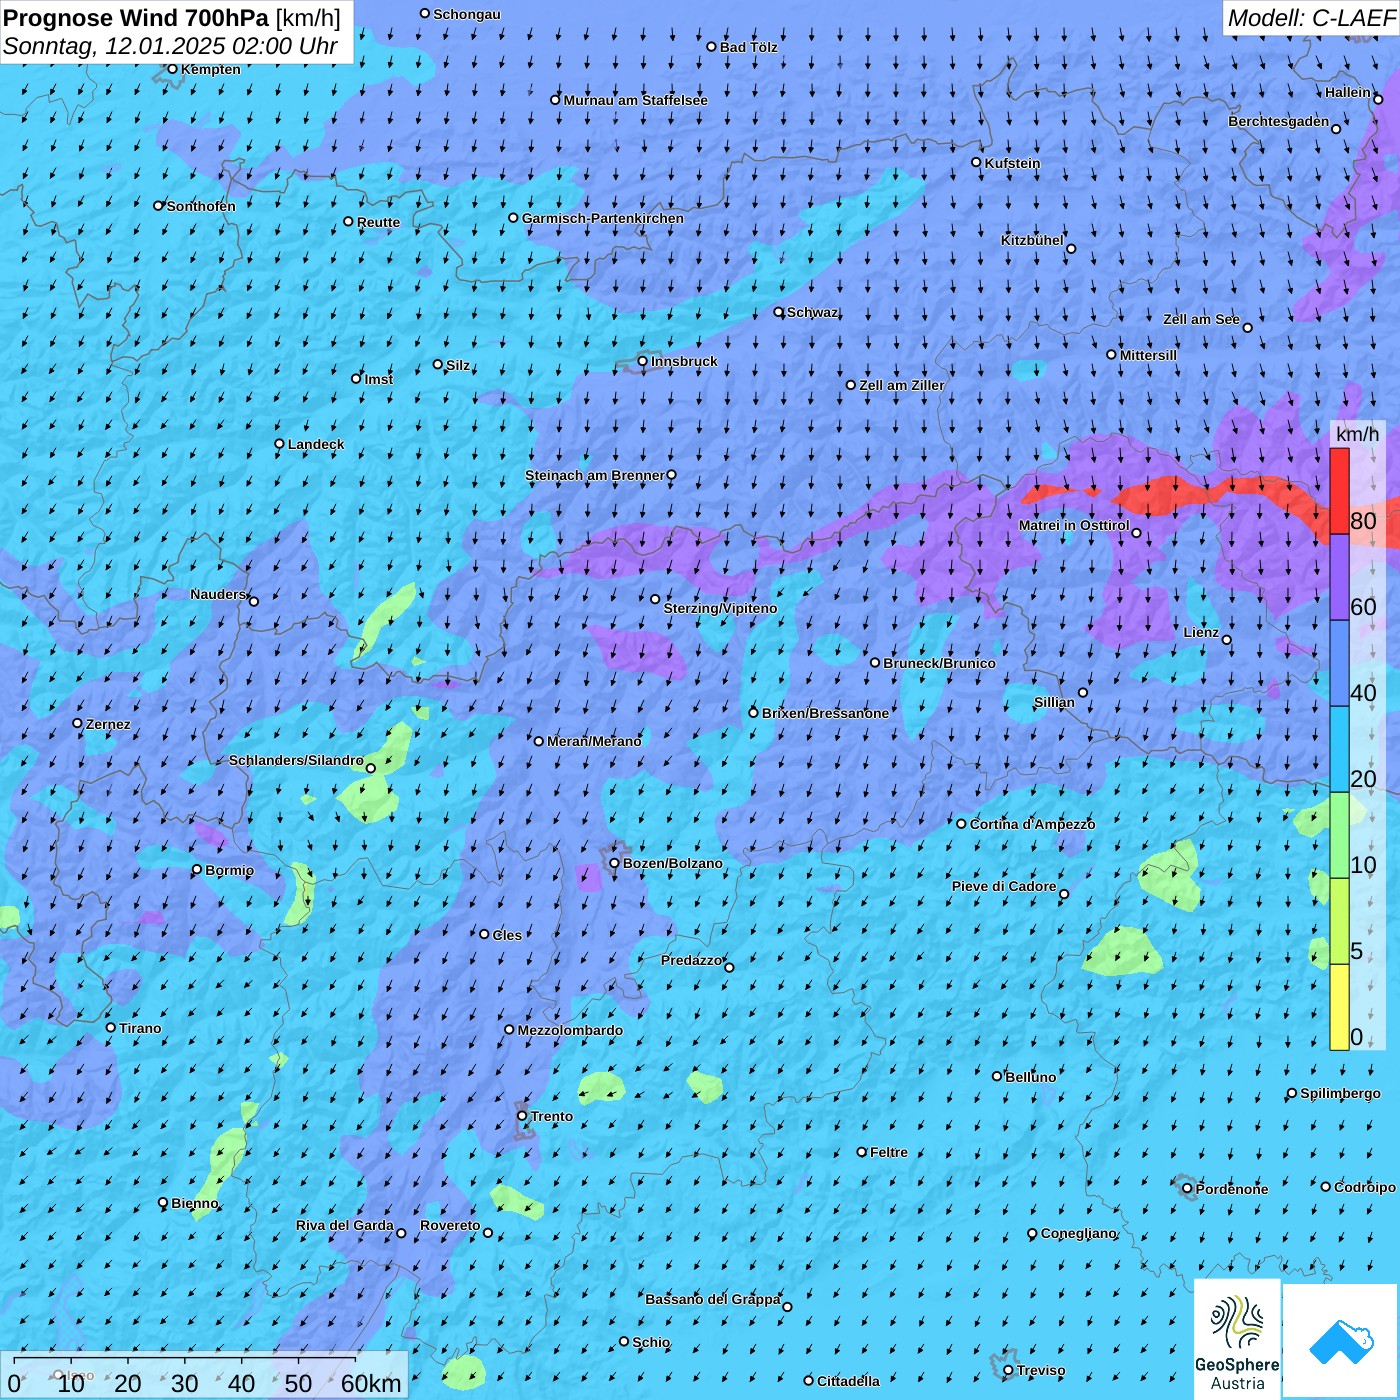Click the 'Sonthofen' label
The image size is (1400, 1400).
pyautogui.click(x=201, y=206)
